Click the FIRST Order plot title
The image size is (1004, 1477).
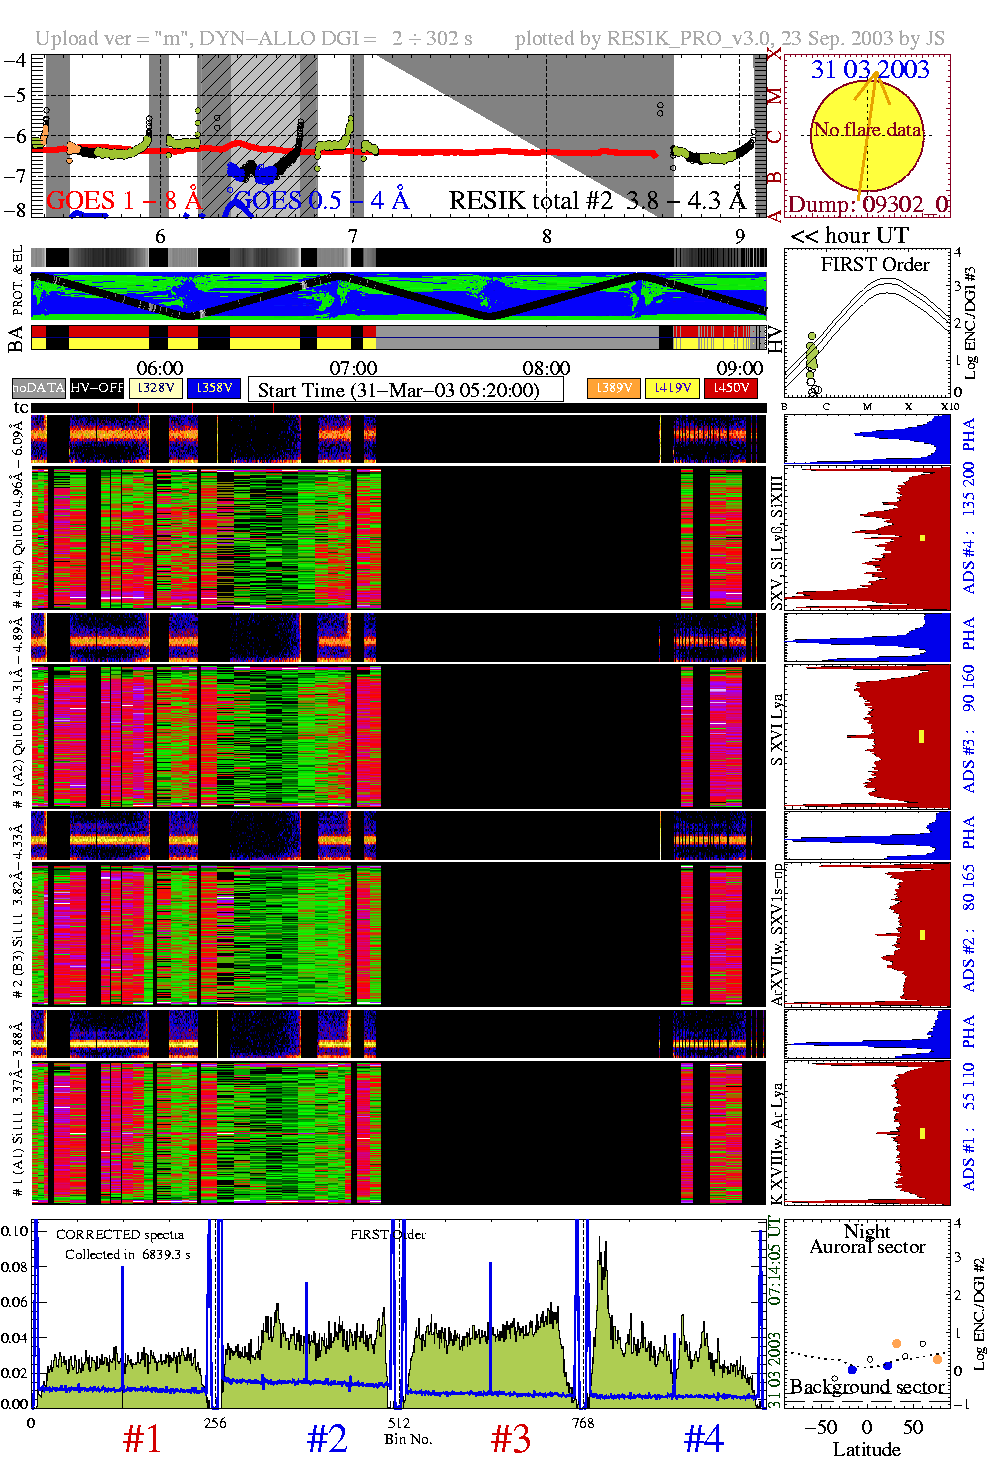pos(875,265)
